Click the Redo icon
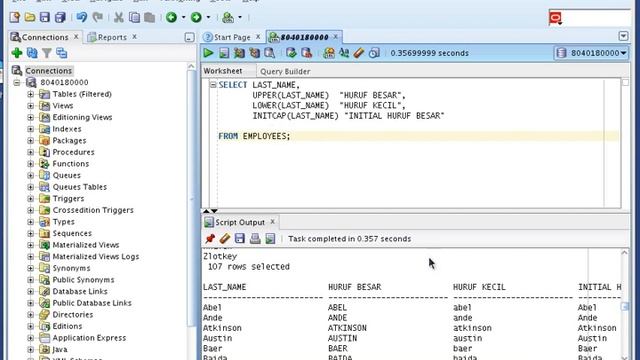Viewport: 640px width, 360px height. point(98,17)
